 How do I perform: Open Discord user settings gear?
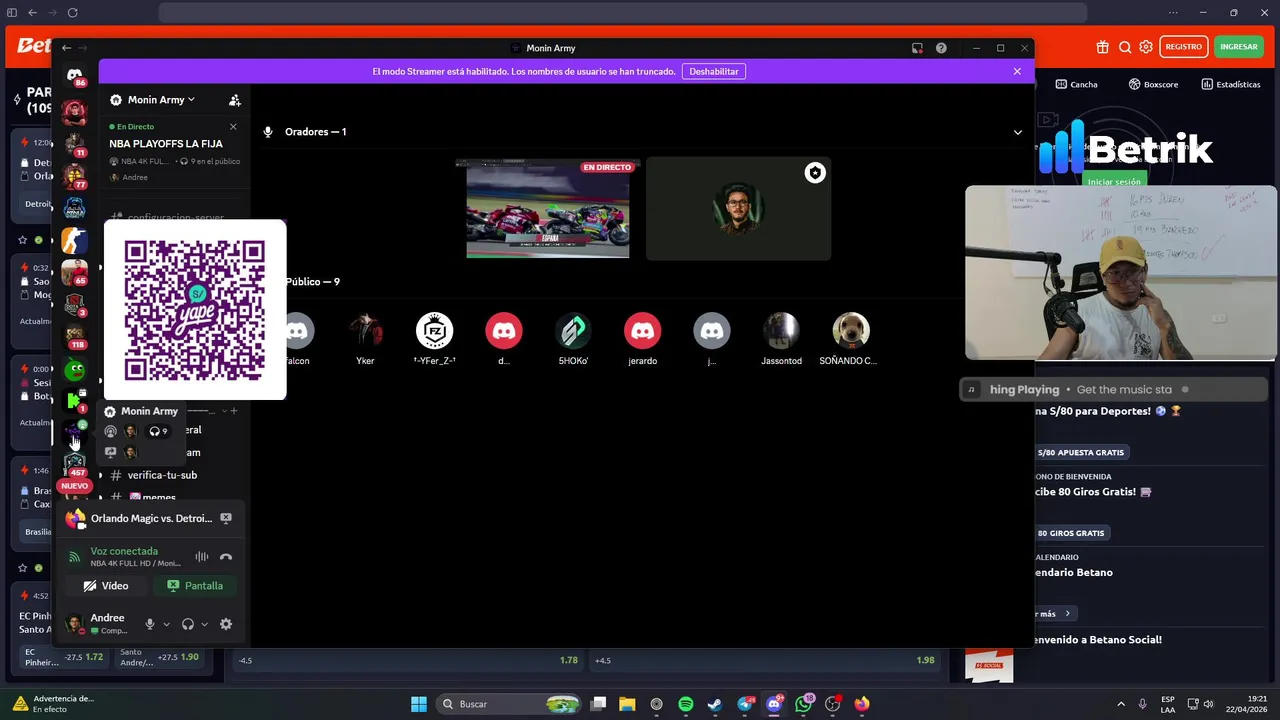coord(226,624)
